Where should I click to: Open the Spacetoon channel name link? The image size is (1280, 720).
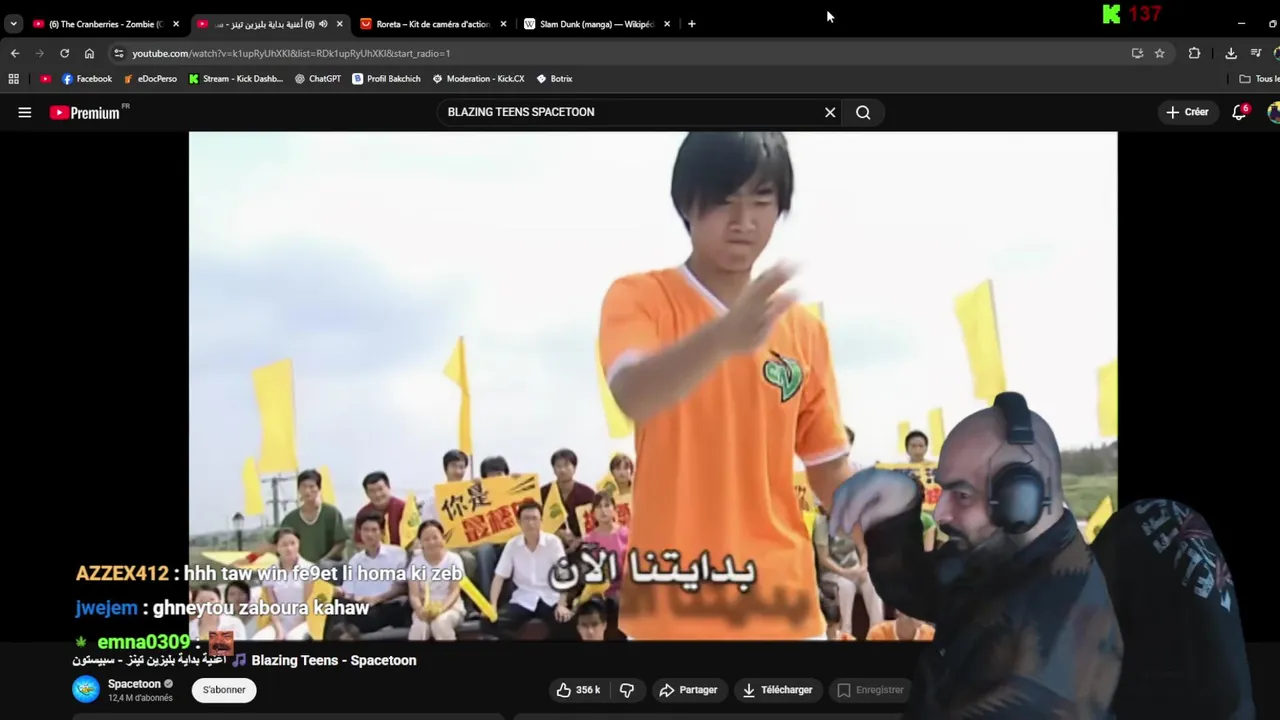pyautogui.click(x=134, y=684)
